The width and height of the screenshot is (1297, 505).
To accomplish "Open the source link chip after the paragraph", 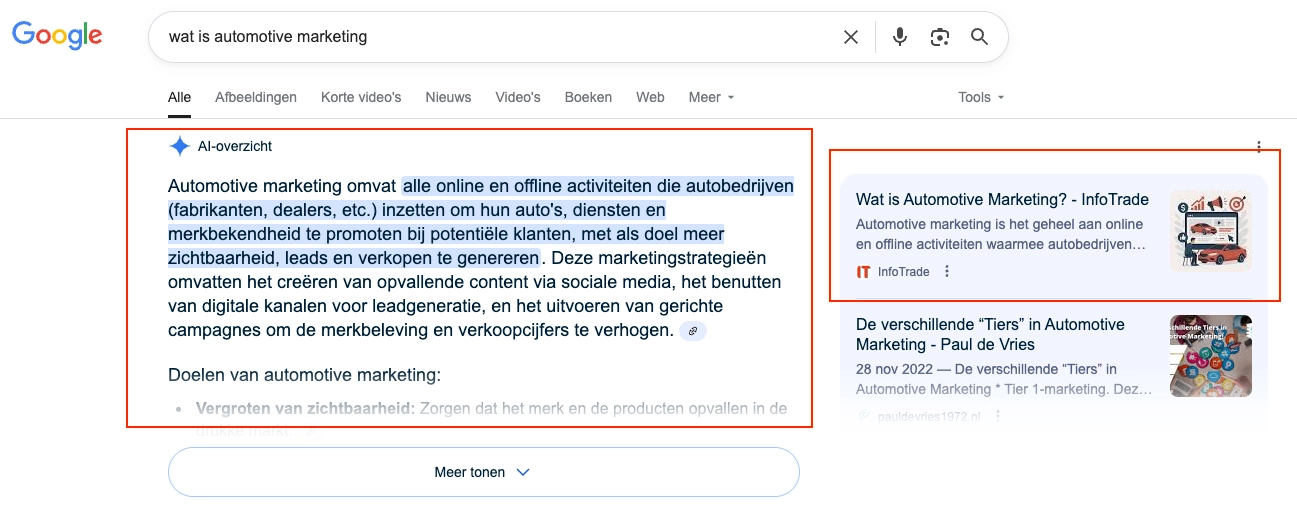I will pos(692,330).
